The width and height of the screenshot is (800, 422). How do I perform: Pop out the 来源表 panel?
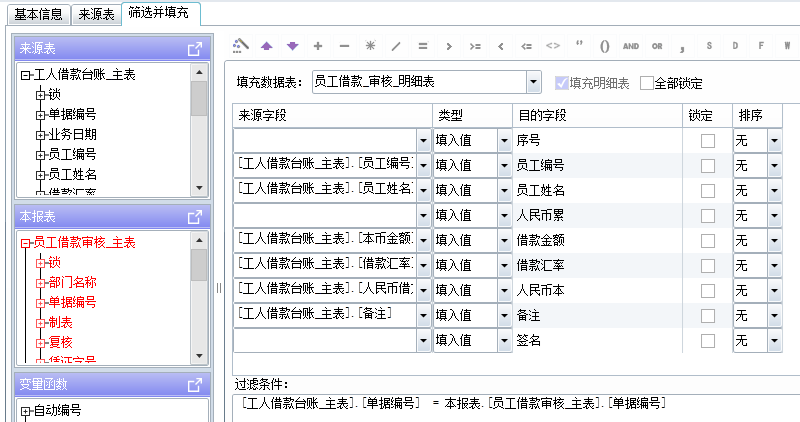pos(195,49)
